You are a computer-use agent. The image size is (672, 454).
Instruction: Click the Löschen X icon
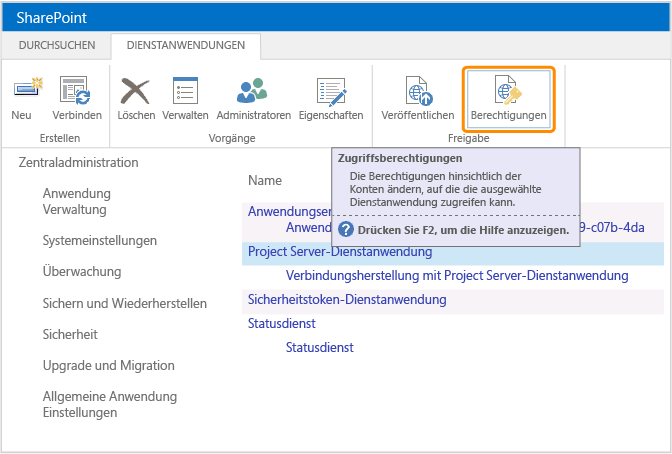click(135, 91)
